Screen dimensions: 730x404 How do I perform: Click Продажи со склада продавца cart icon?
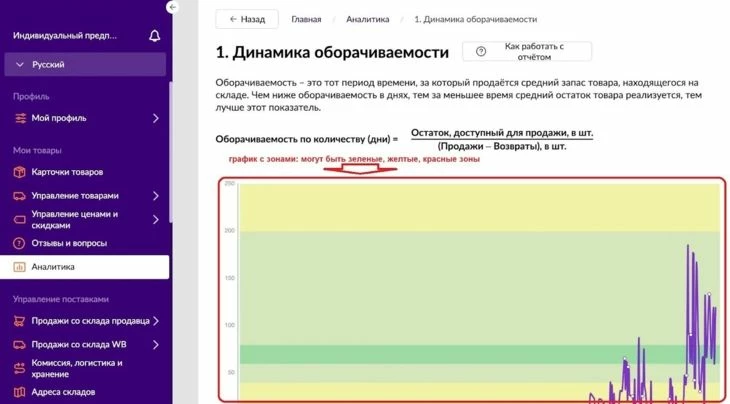point(19,321)
